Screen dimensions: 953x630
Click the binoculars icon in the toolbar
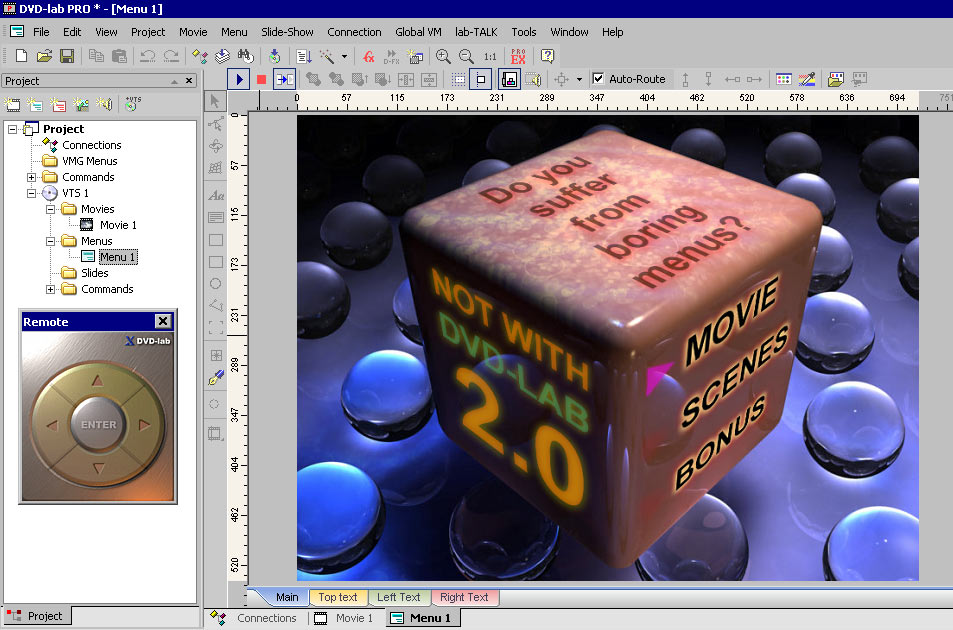click(x=246, y=56)
